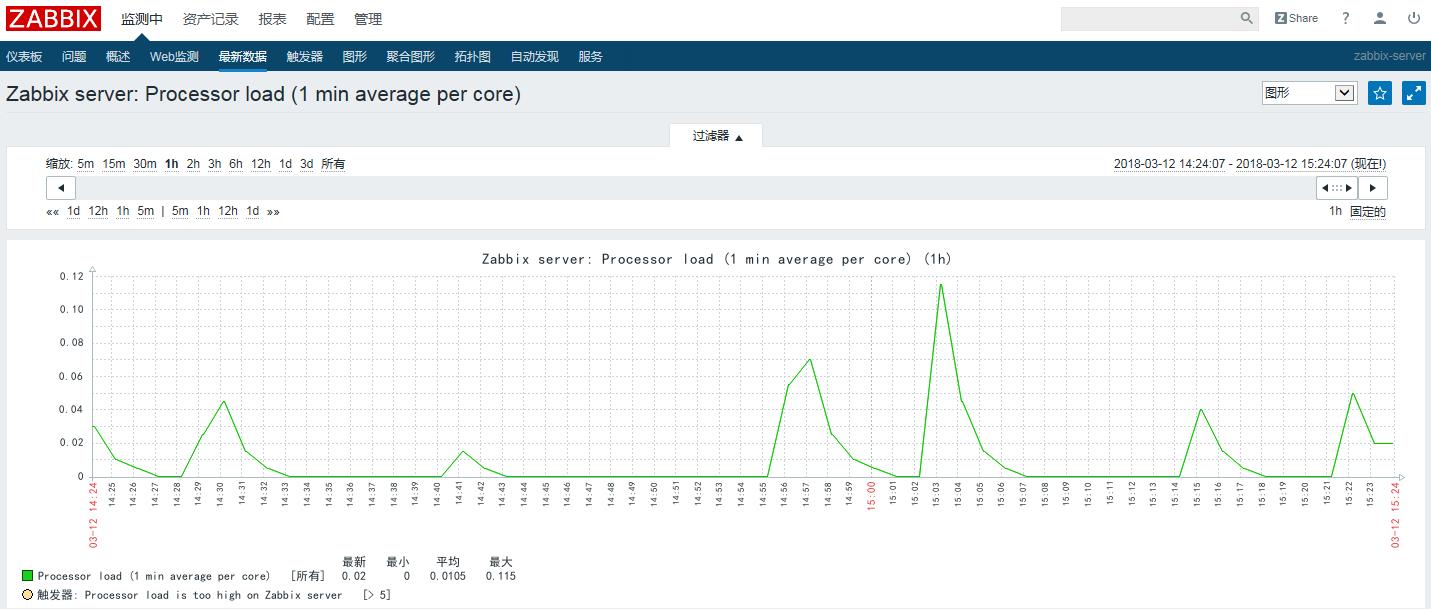1431x609 pixels.
Task: Switch to fullscreen mode
Action: pyautogui.click(x=1414, y=93)
